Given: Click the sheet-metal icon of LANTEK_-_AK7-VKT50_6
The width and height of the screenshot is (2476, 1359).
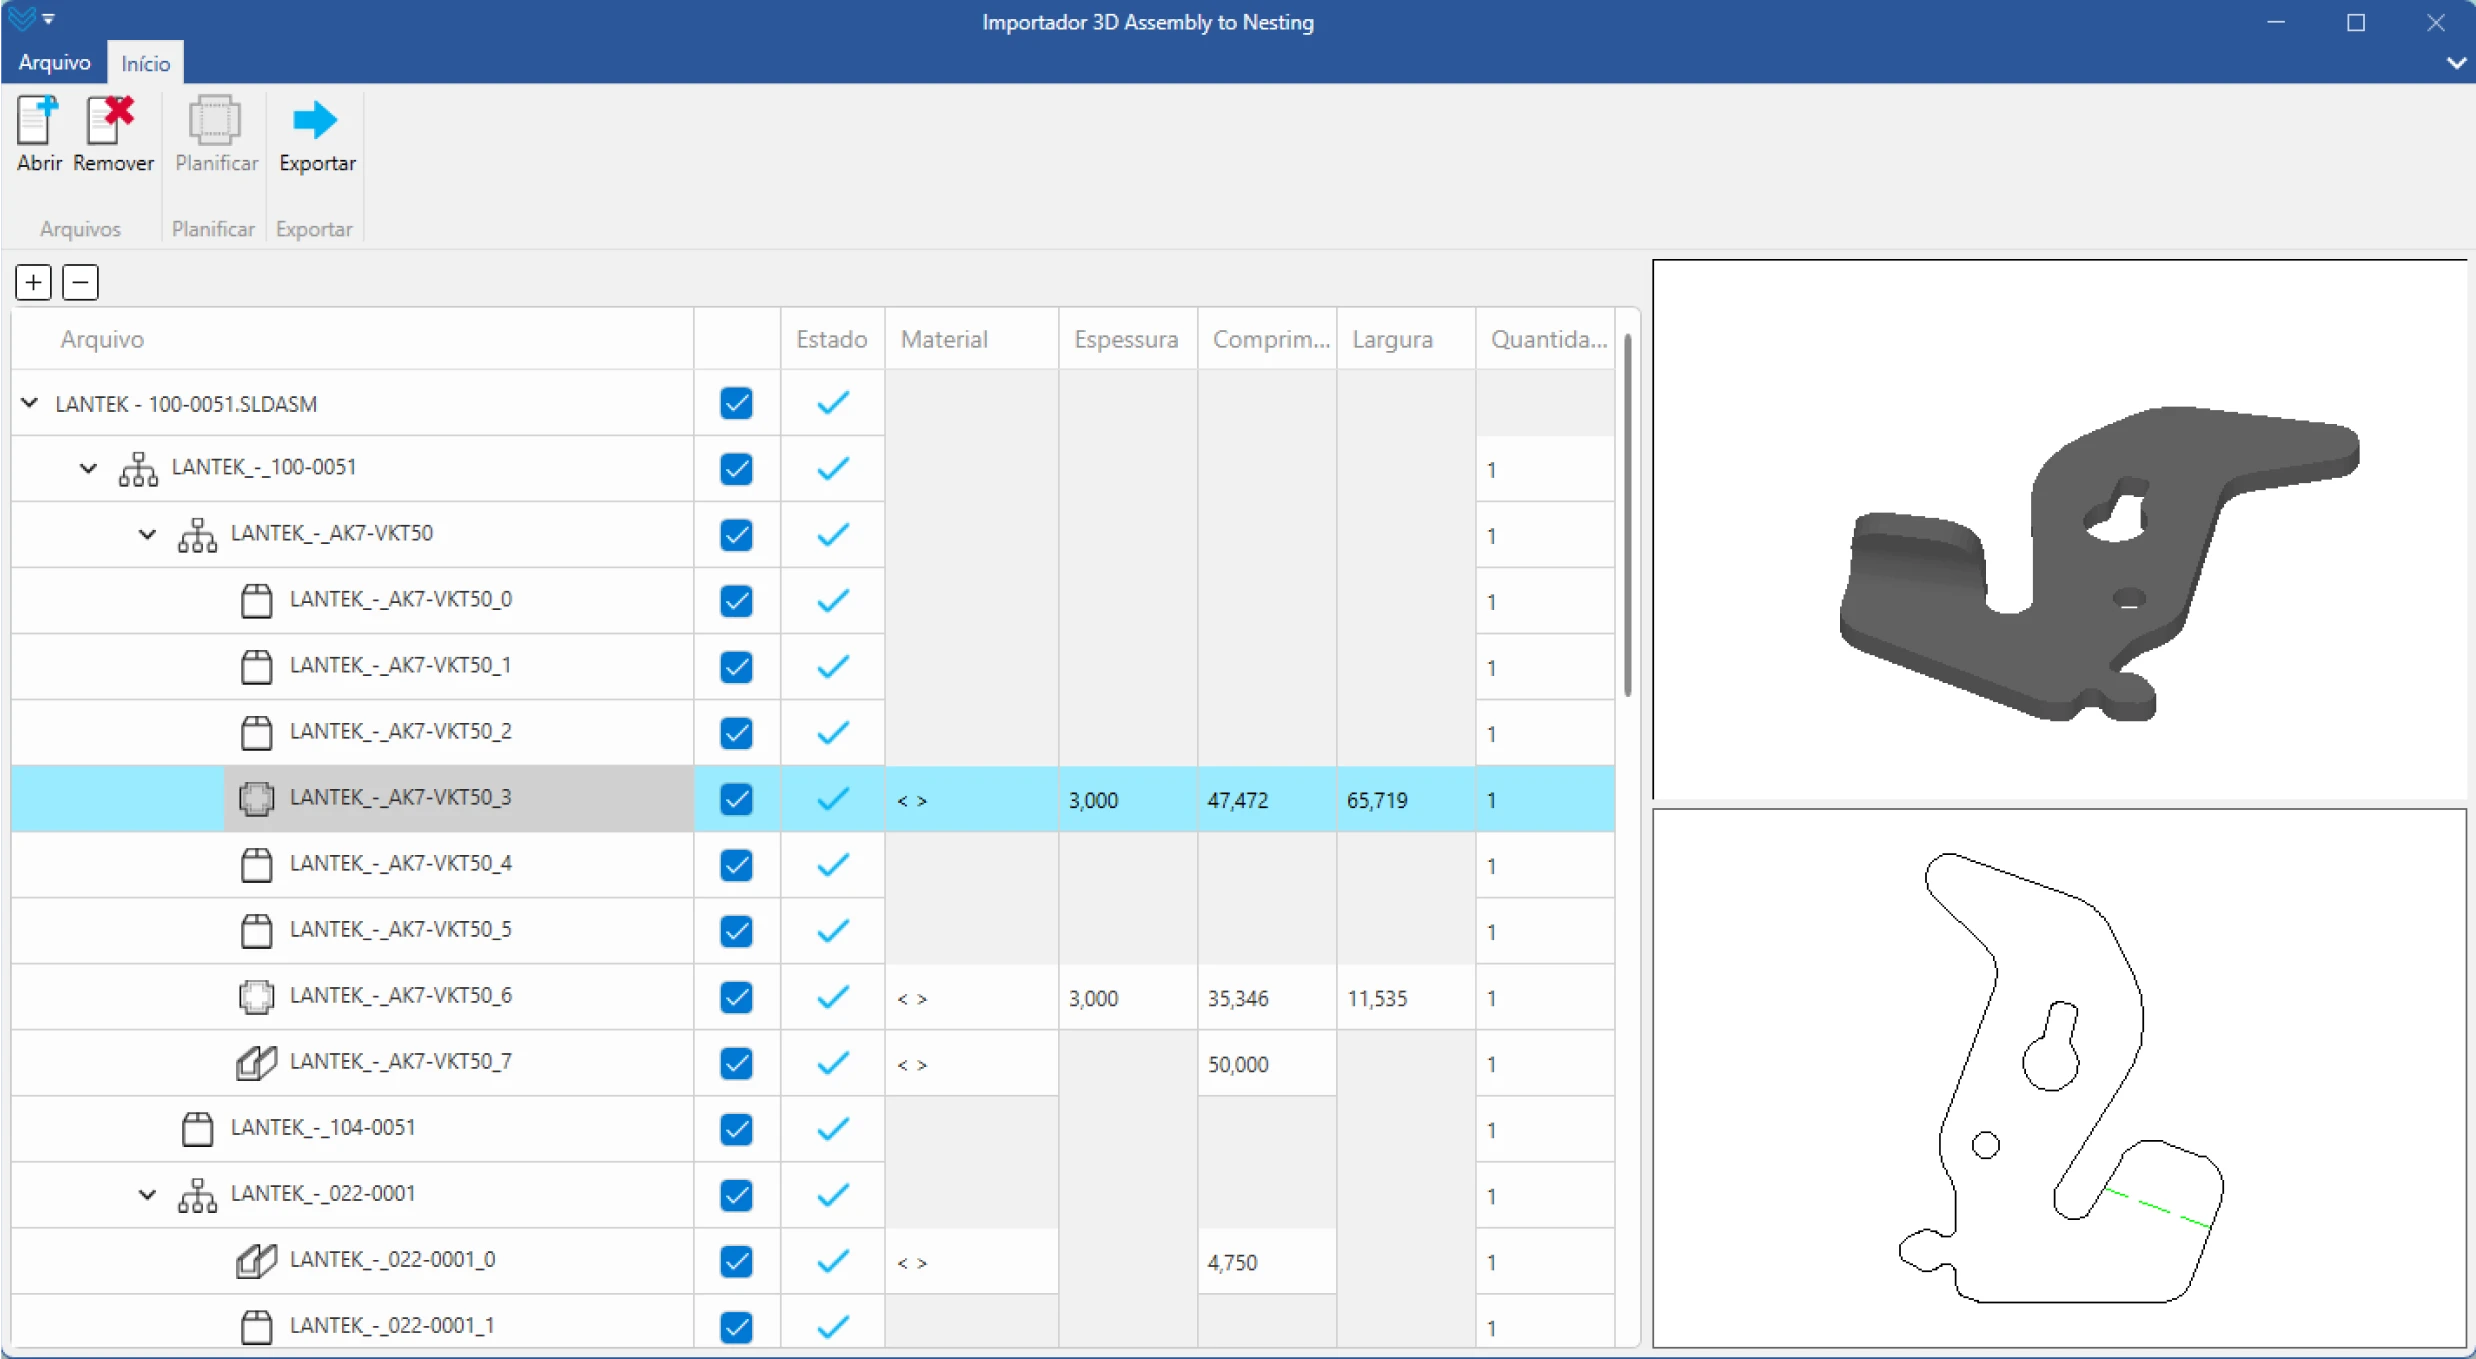Looking at the screenshot, I should [256, 996].
